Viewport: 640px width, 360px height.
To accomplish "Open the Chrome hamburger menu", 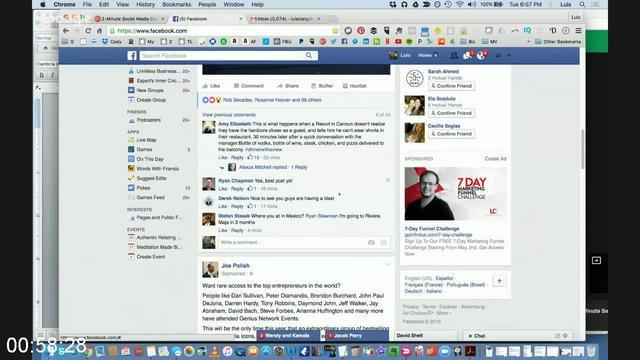I will pos(578,31).
